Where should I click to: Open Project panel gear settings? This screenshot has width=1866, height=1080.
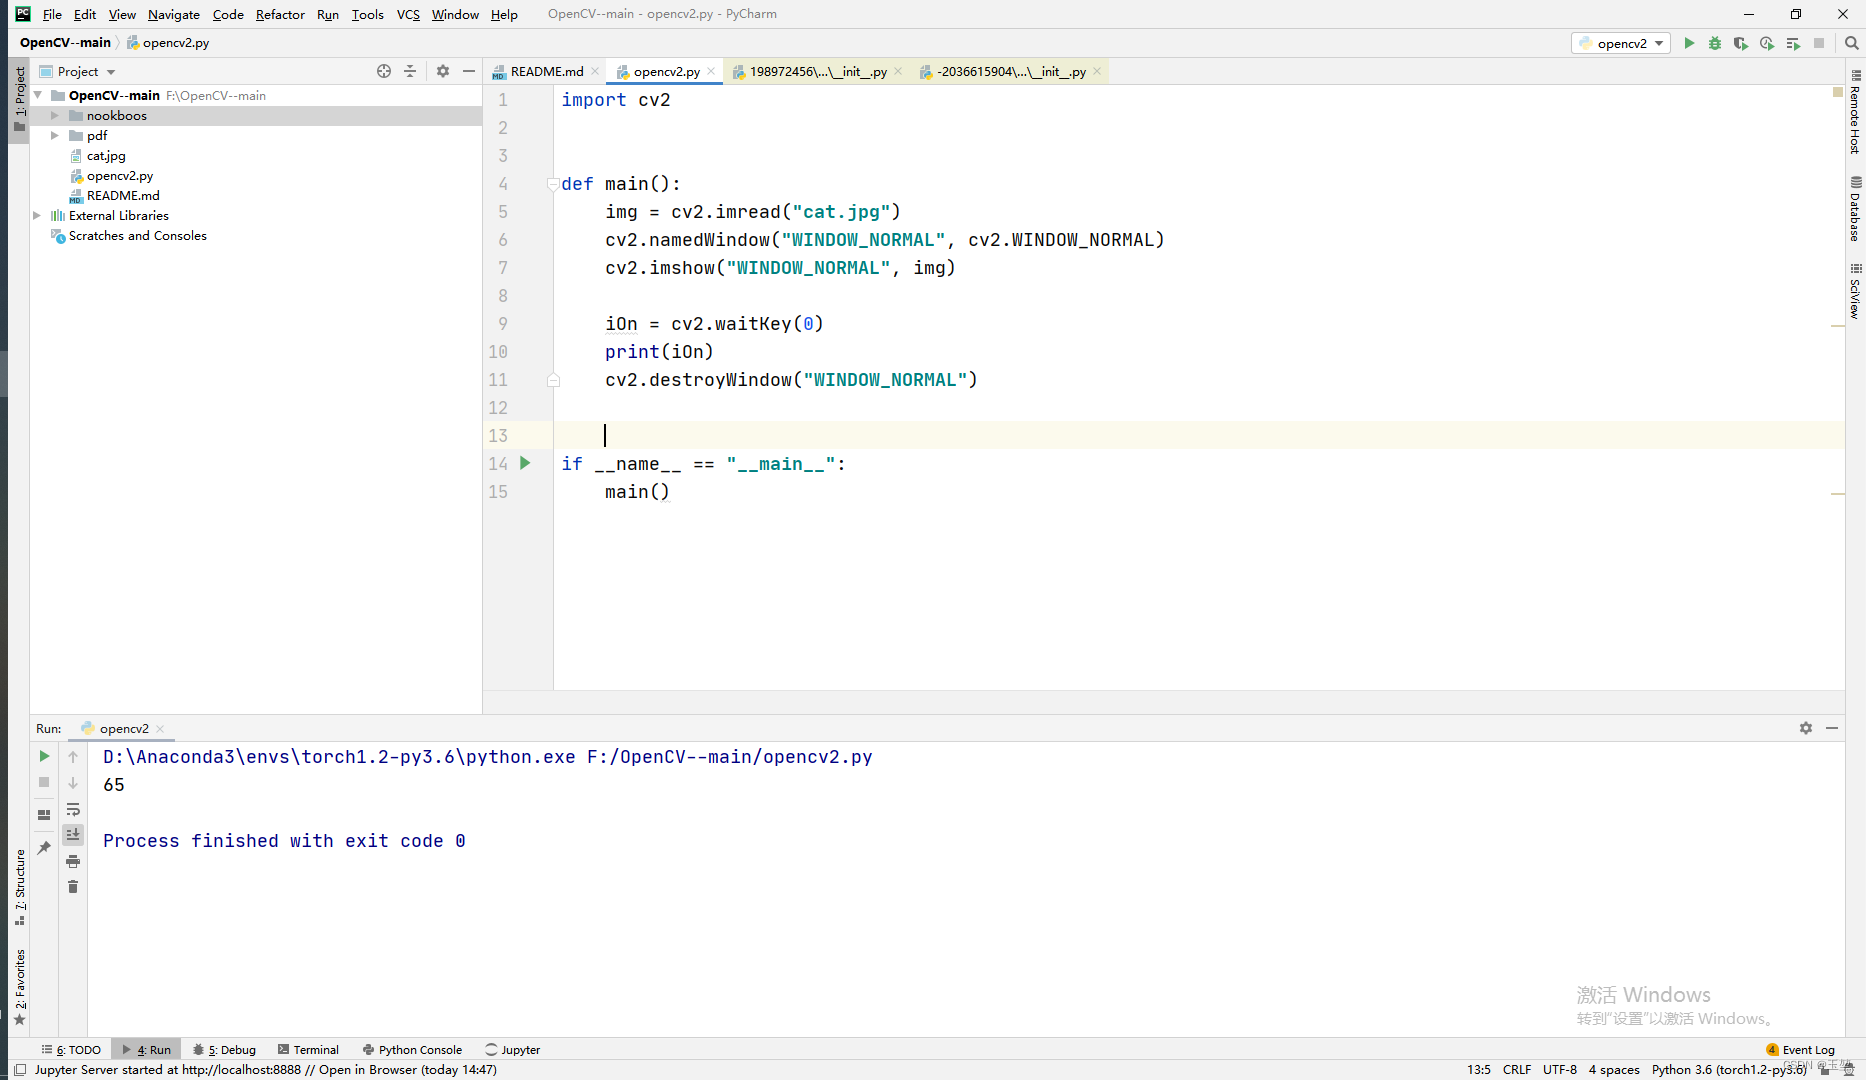point(443,71)
